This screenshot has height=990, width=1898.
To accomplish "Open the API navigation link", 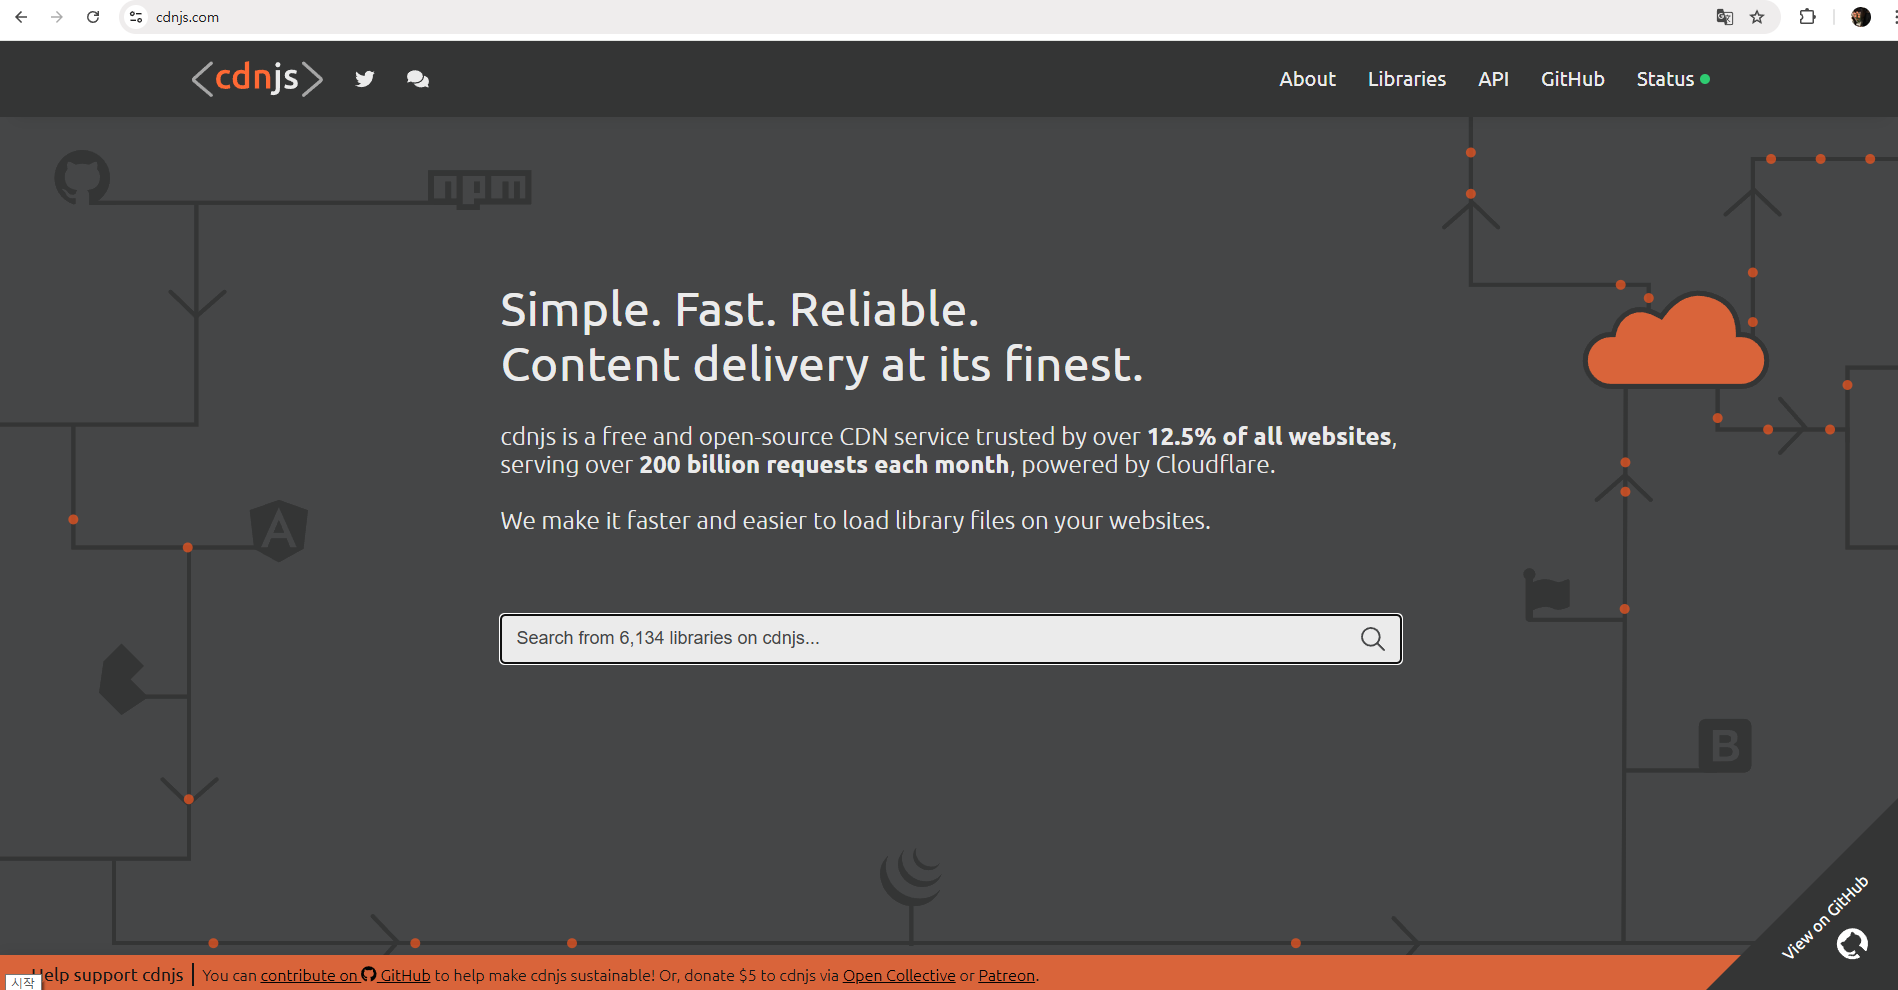I will pos(1493,79).
